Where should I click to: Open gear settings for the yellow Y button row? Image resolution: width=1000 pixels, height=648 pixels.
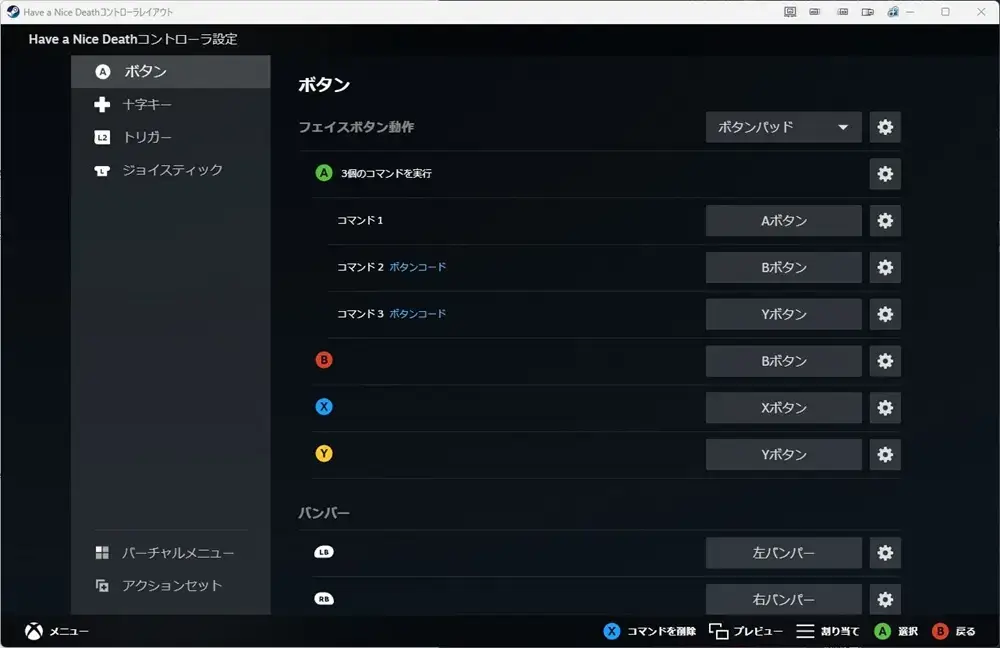(x=885, y=455)
